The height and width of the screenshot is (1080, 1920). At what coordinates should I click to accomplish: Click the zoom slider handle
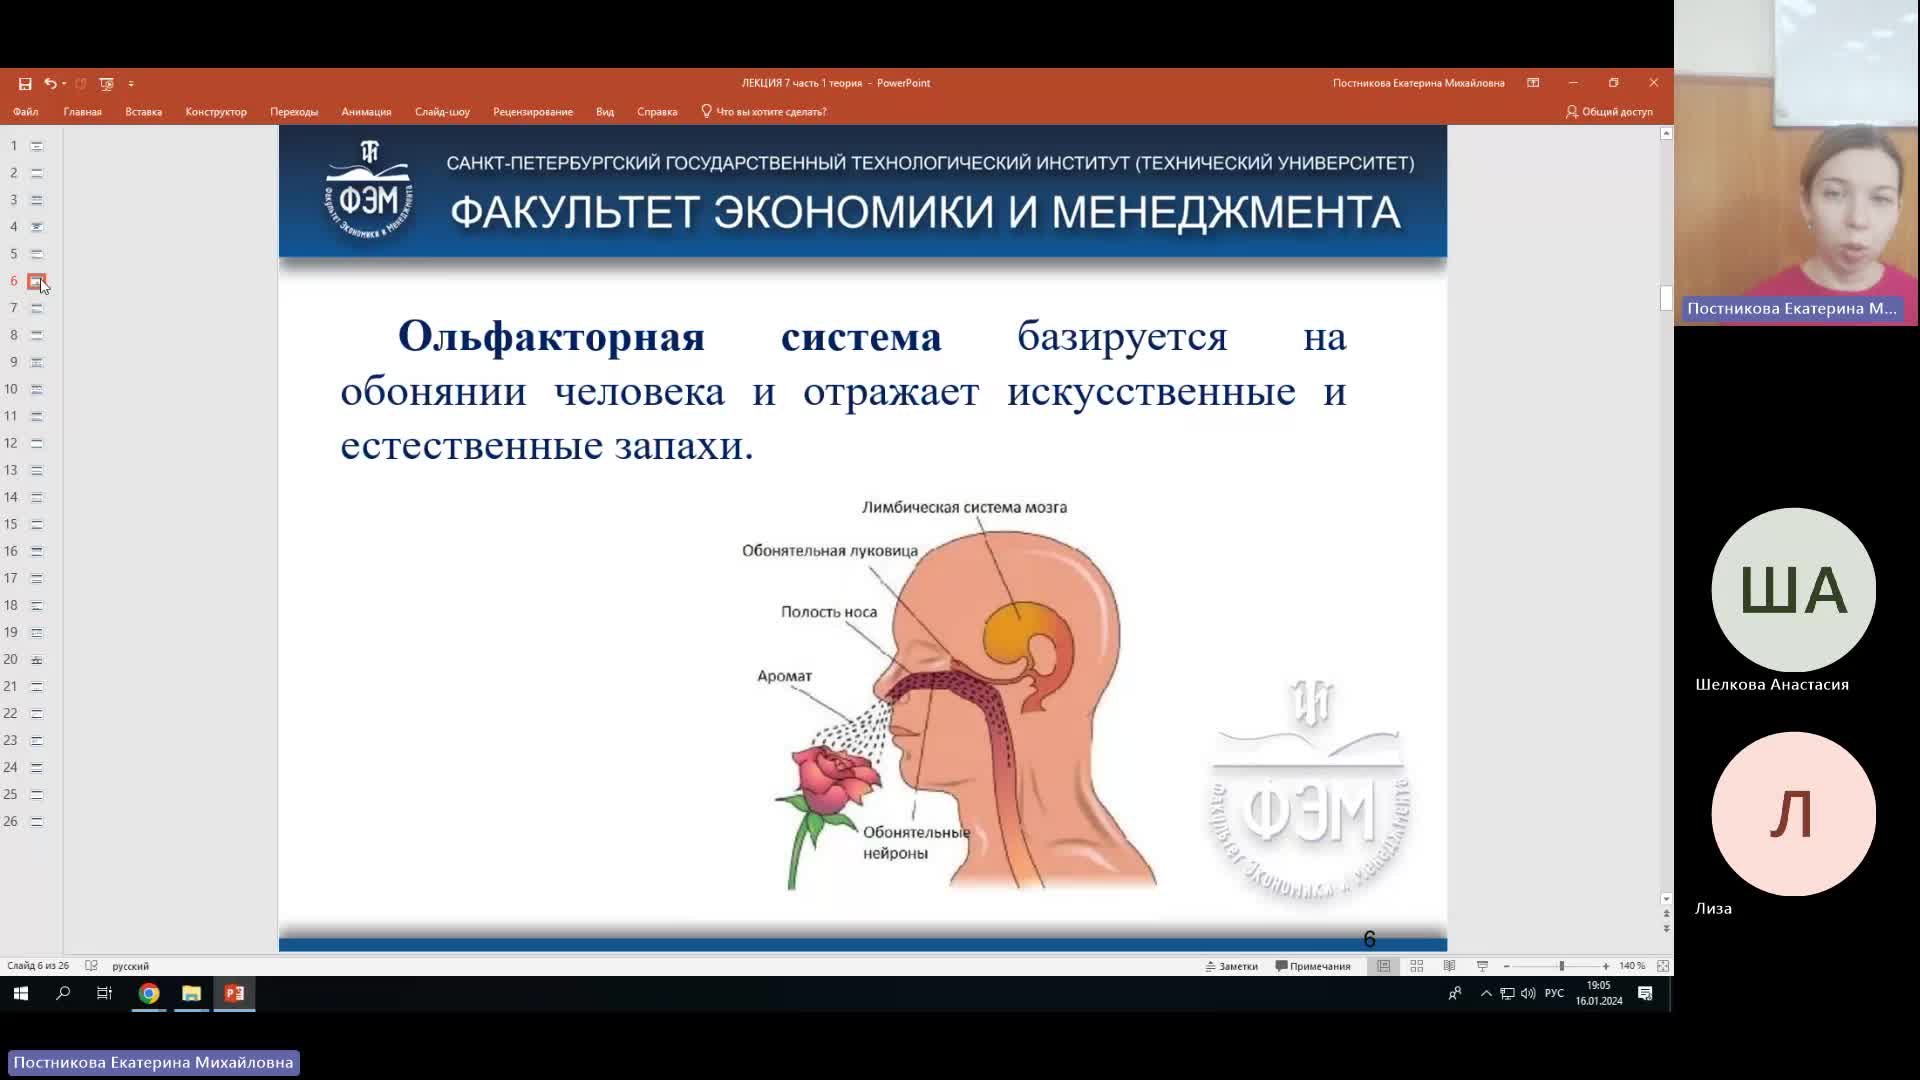1561,966
